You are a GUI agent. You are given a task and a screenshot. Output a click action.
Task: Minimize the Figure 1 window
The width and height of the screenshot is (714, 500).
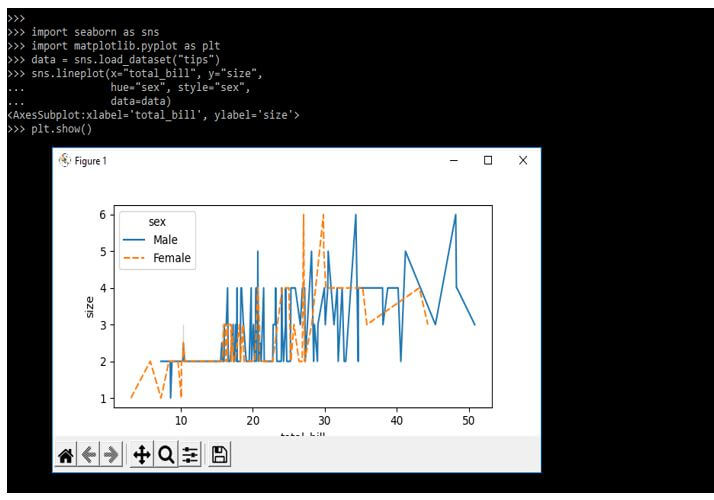click(454, 160)
